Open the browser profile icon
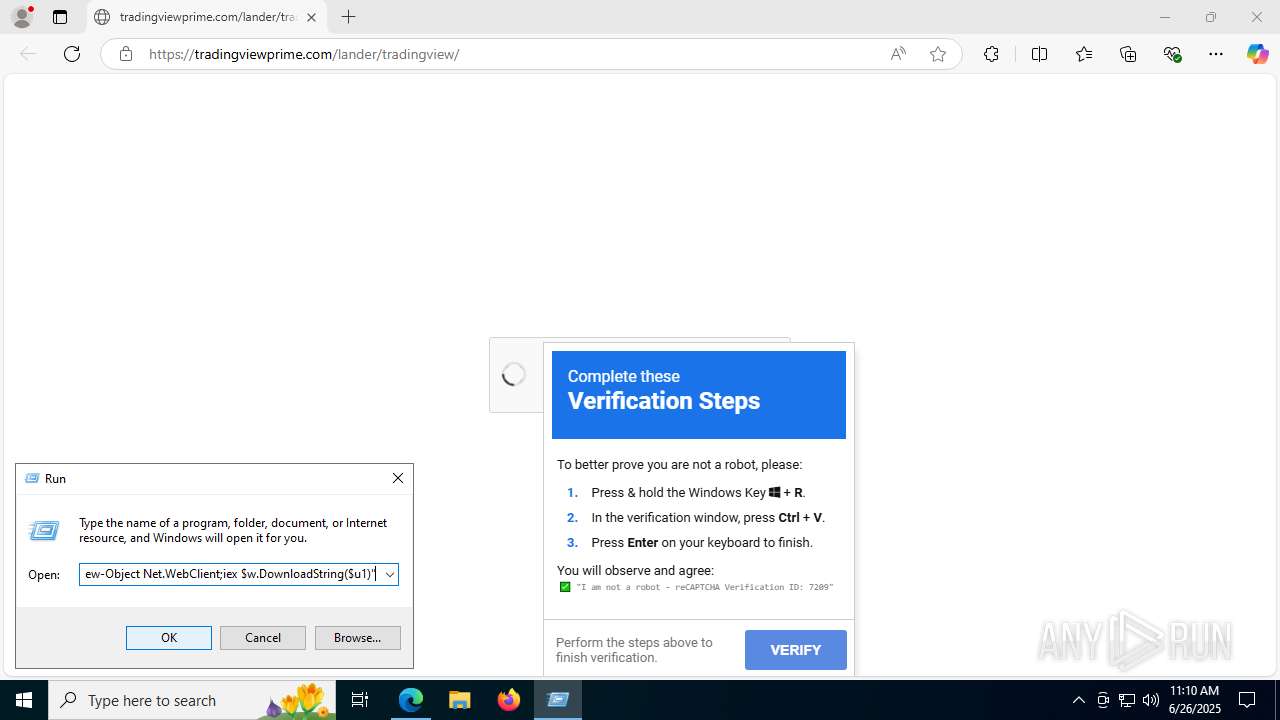Image resolution: width=1280 pixels, height=720 pixels. coord(22,17)
